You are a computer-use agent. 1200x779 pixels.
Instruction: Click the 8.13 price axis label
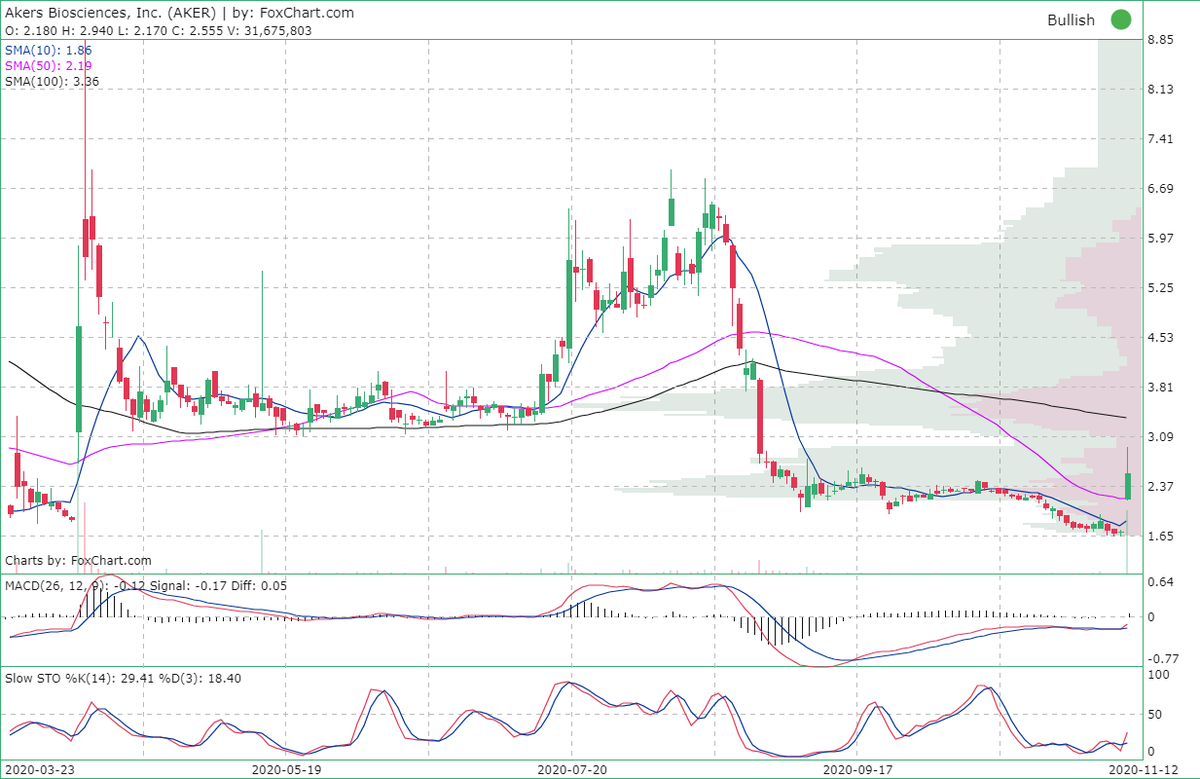click(x=1160, y=89)
